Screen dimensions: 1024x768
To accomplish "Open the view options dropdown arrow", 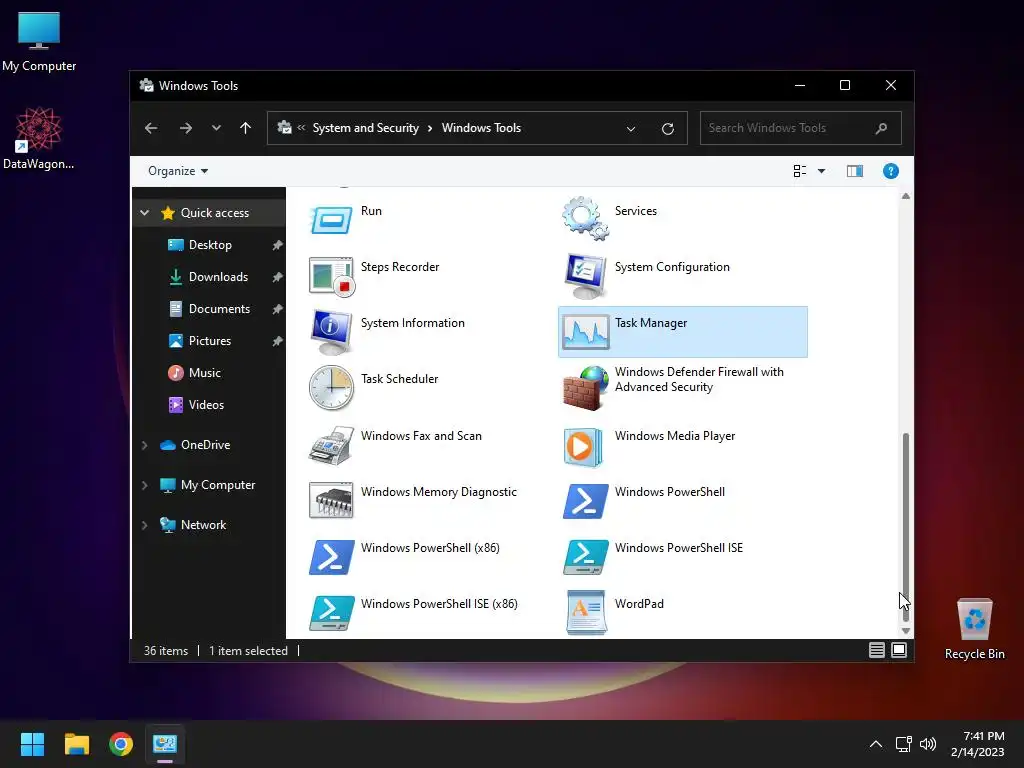I will tap(822, 171).
